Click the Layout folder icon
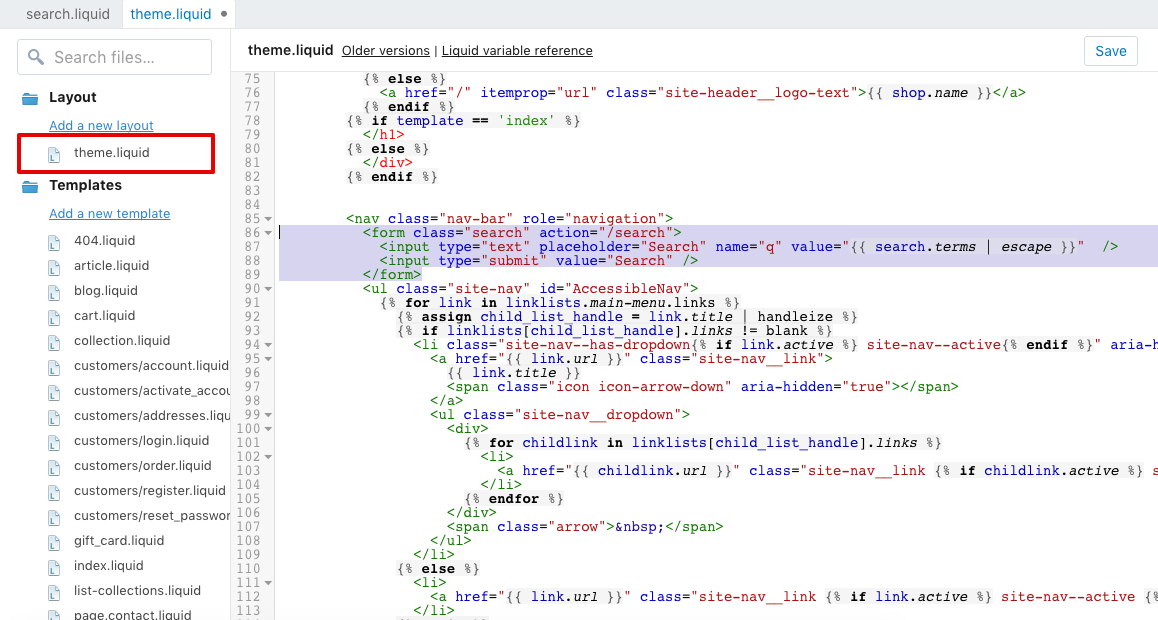 point(30,98)
